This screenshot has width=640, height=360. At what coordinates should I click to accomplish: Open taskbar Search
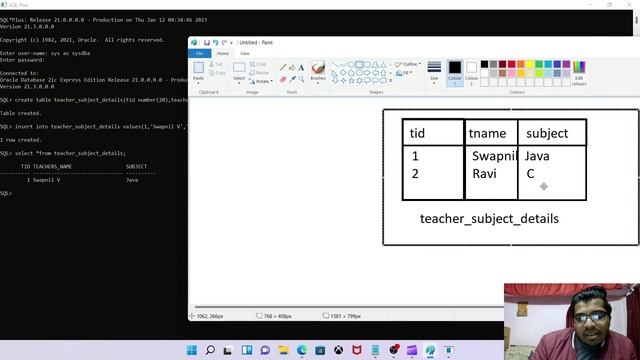pyautogui.click(x=210, y=350)
